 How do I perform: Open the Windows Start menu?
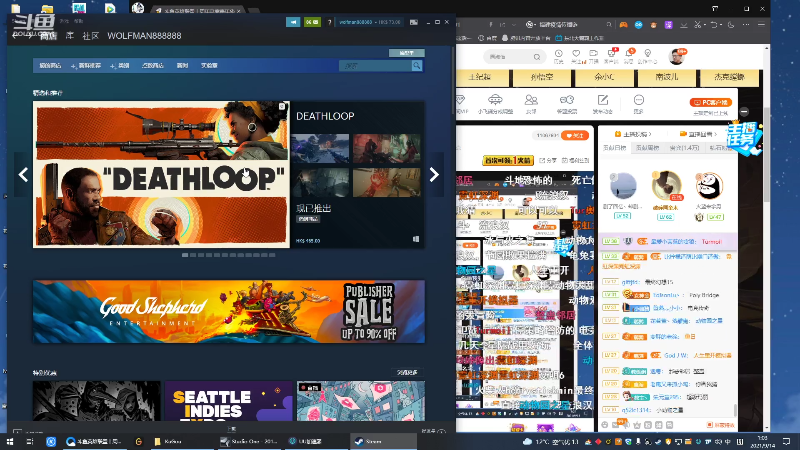point(10,441)
